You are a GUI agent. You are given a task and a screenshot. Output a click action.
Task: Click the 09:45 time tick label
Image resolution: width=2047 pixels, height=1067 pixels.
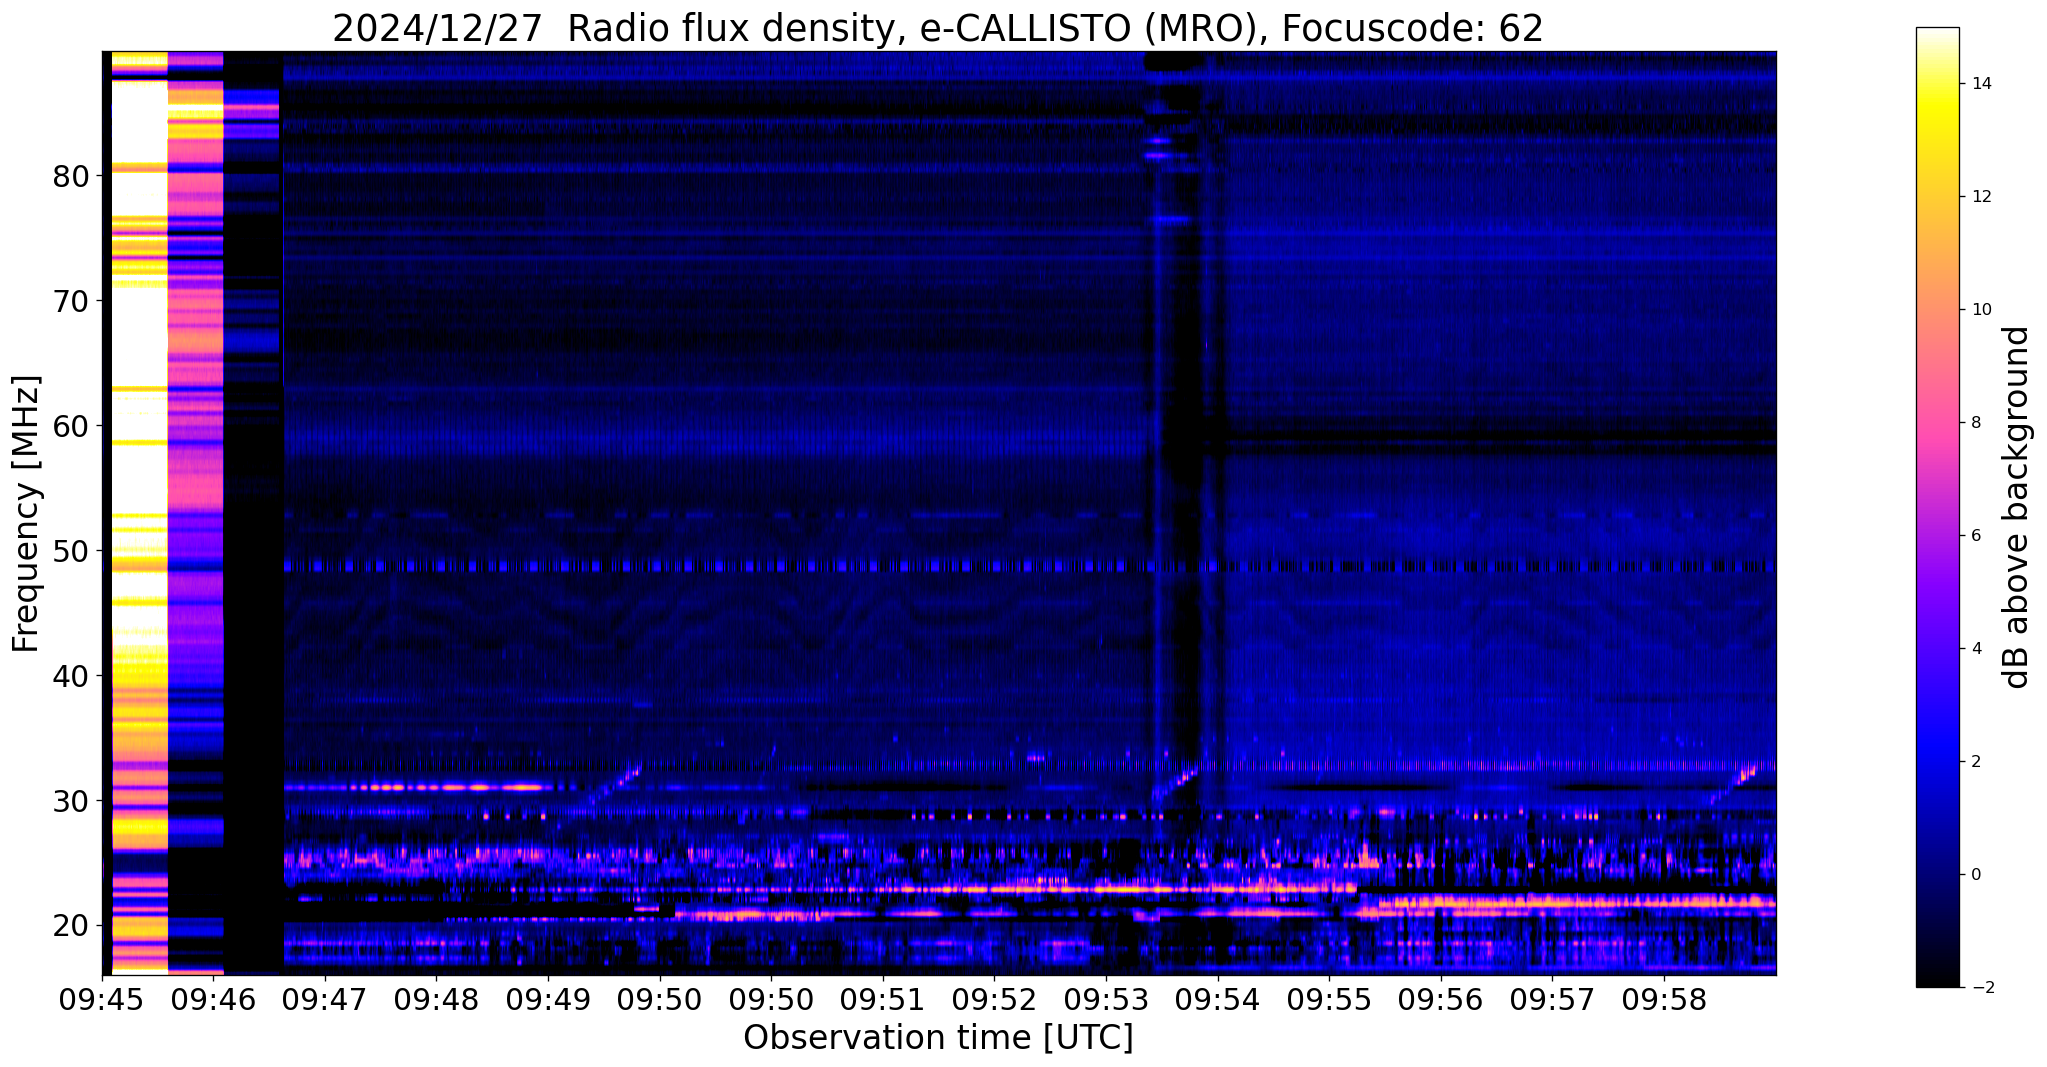click(103, 1000)
